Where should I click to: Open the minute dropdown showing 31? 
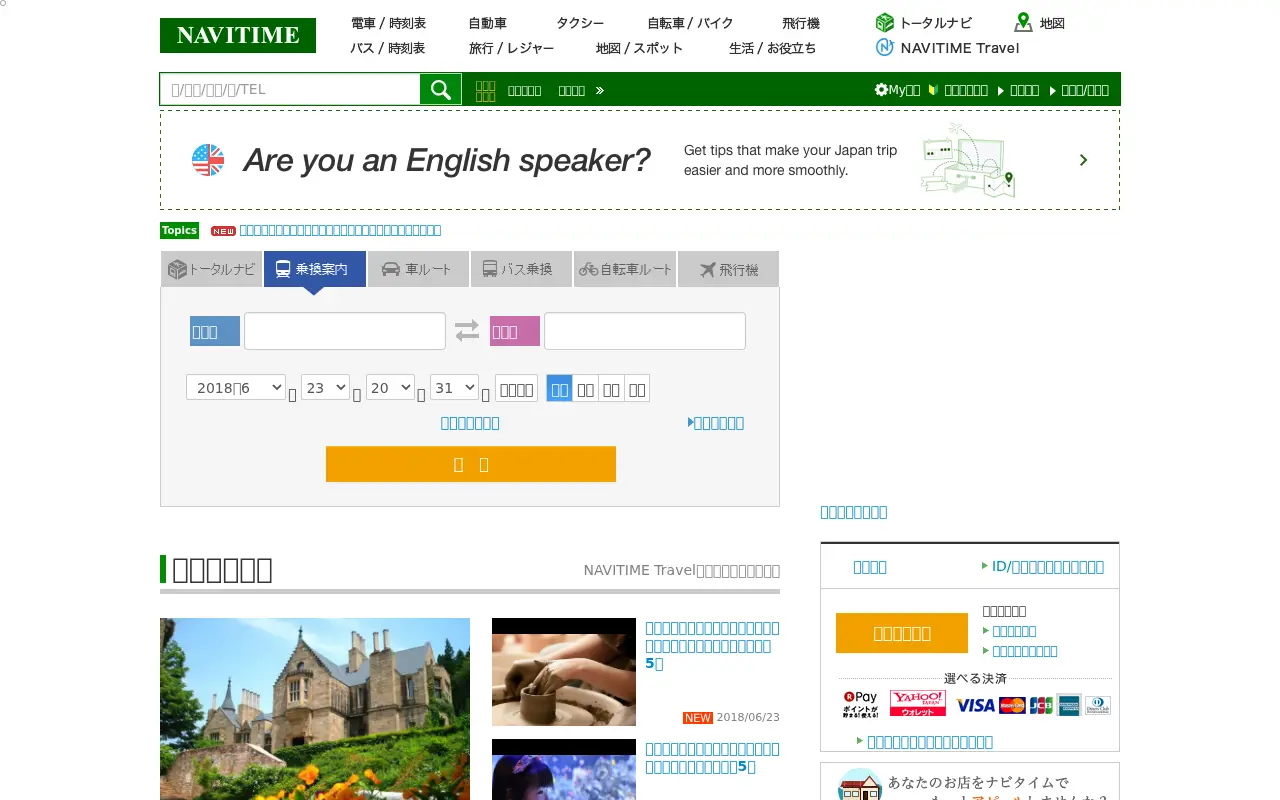point(454,387)
